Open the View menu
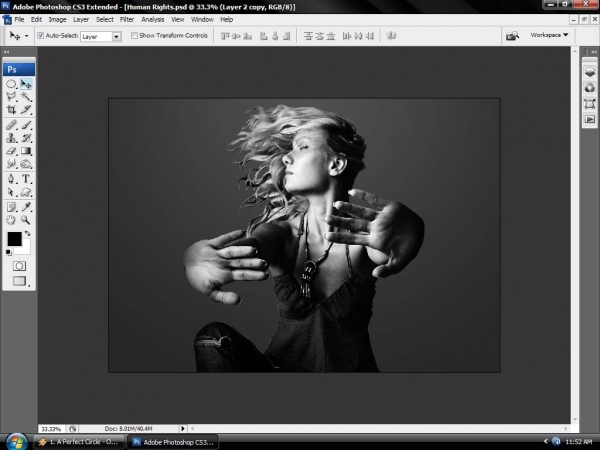Viewport: 600px width, 450px height. click(178, 20)
